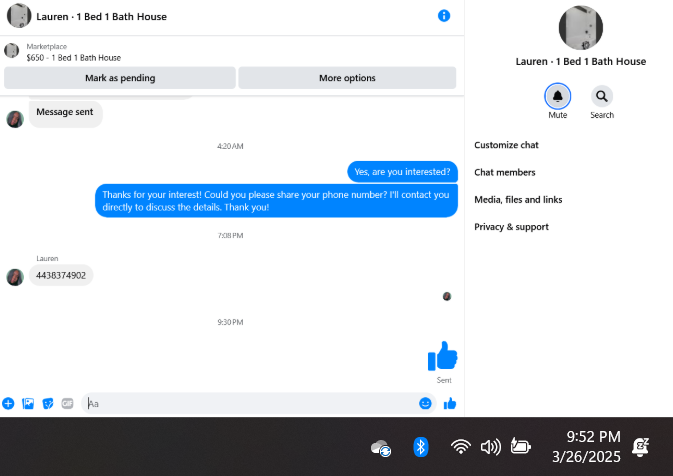This screenshot has height=476, width=673.
Task: Expand the Customize chat section
Action: point(506,145)
